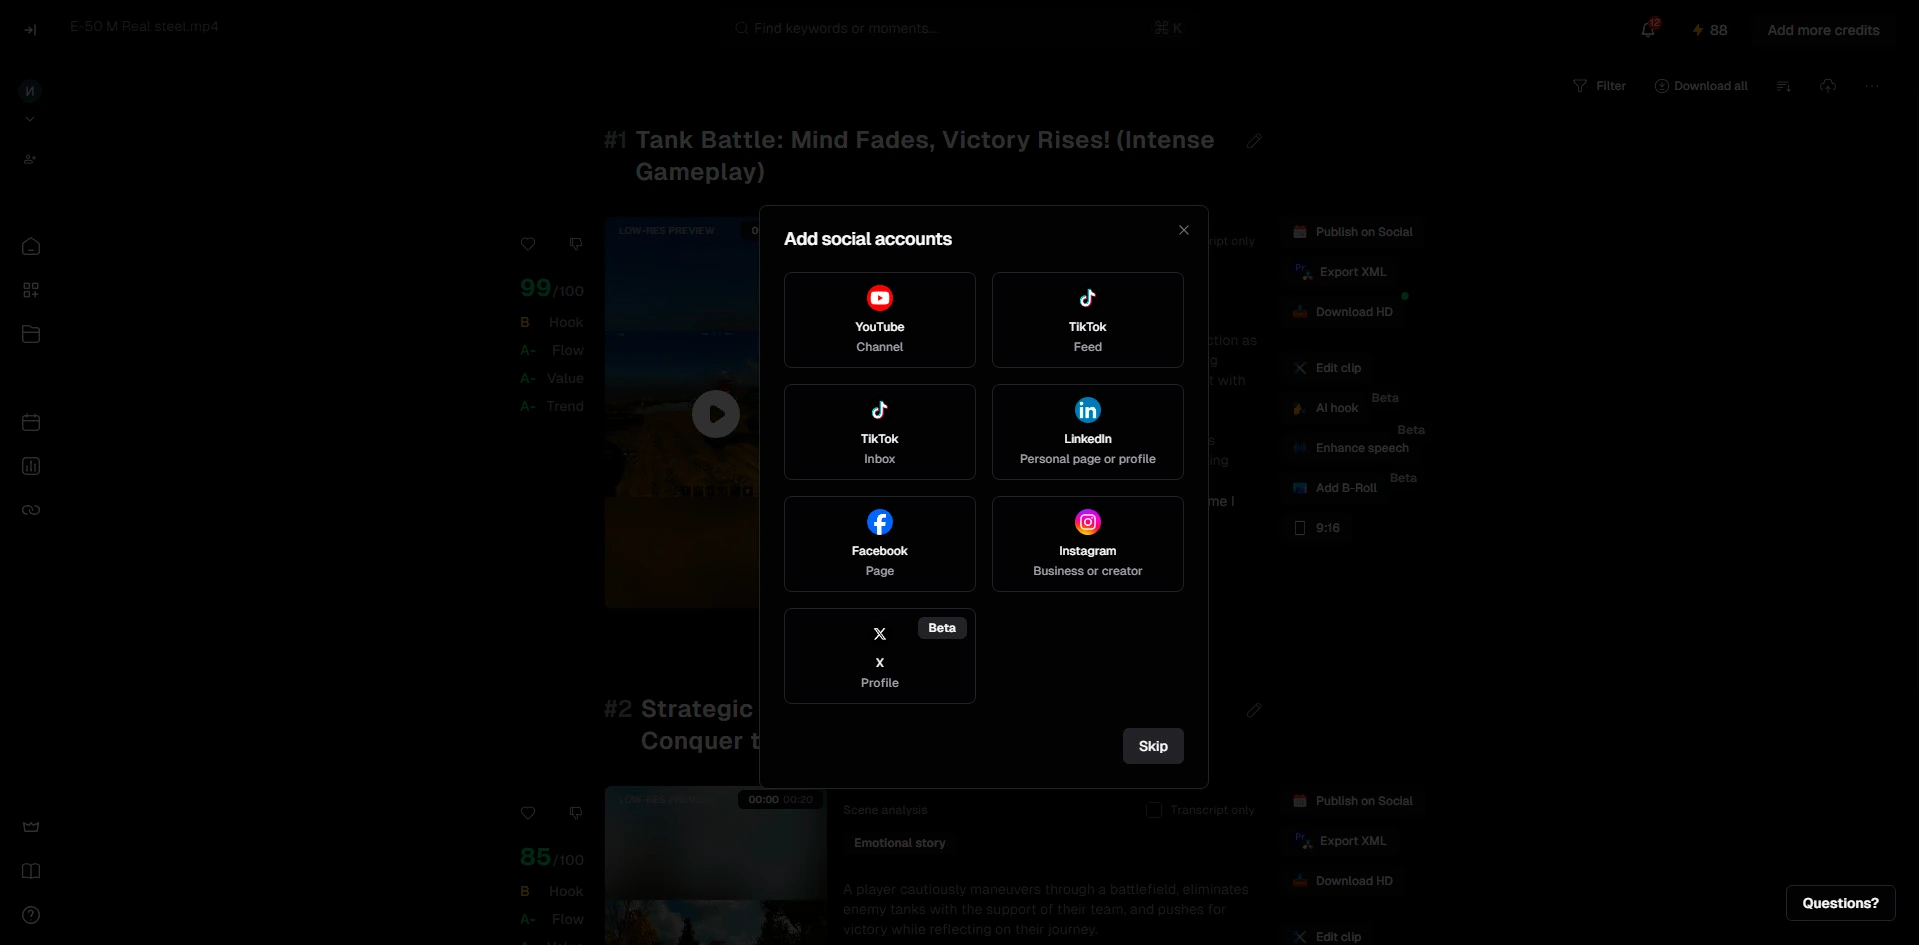Click the link icon in sidebar
The width and height of the screenshot is (1919, 945).
[31, 510]
